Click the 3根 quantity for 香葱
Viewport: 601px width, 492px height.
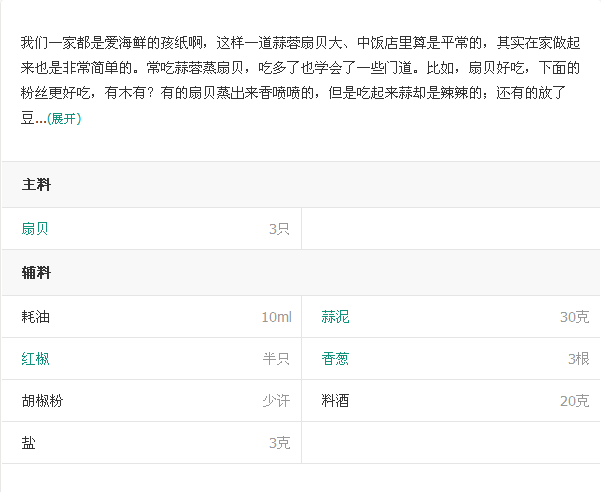579,359
